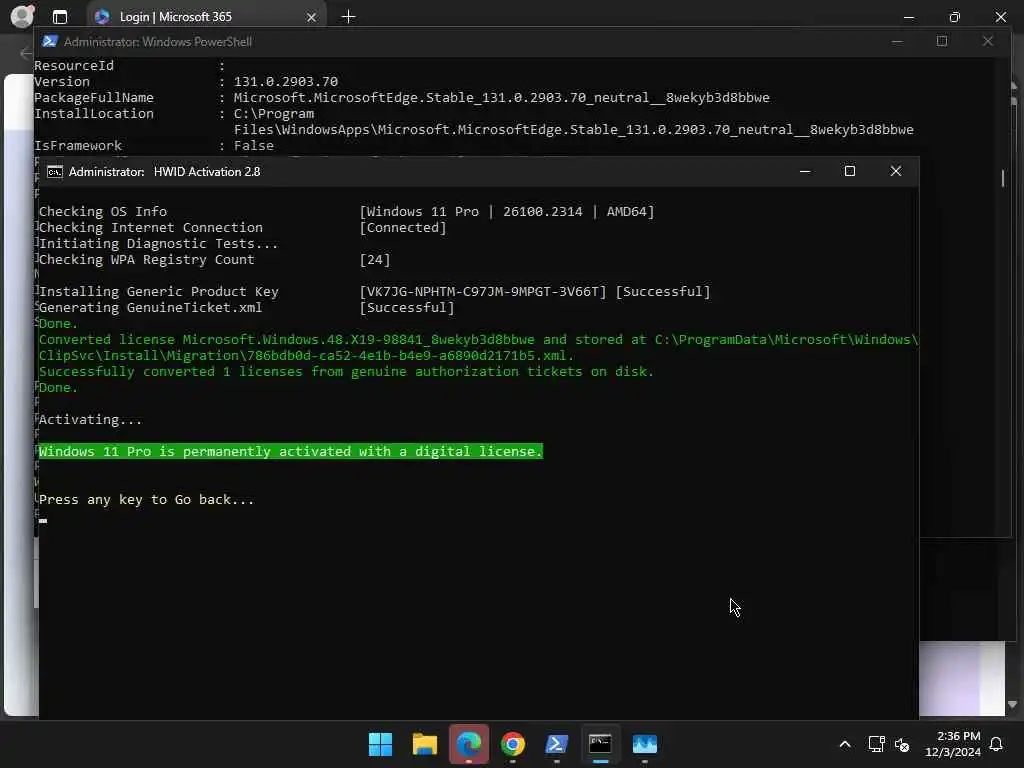Open the clock and date flyout
Viewport: 1024px width, 768px height.
pos(952,744)
